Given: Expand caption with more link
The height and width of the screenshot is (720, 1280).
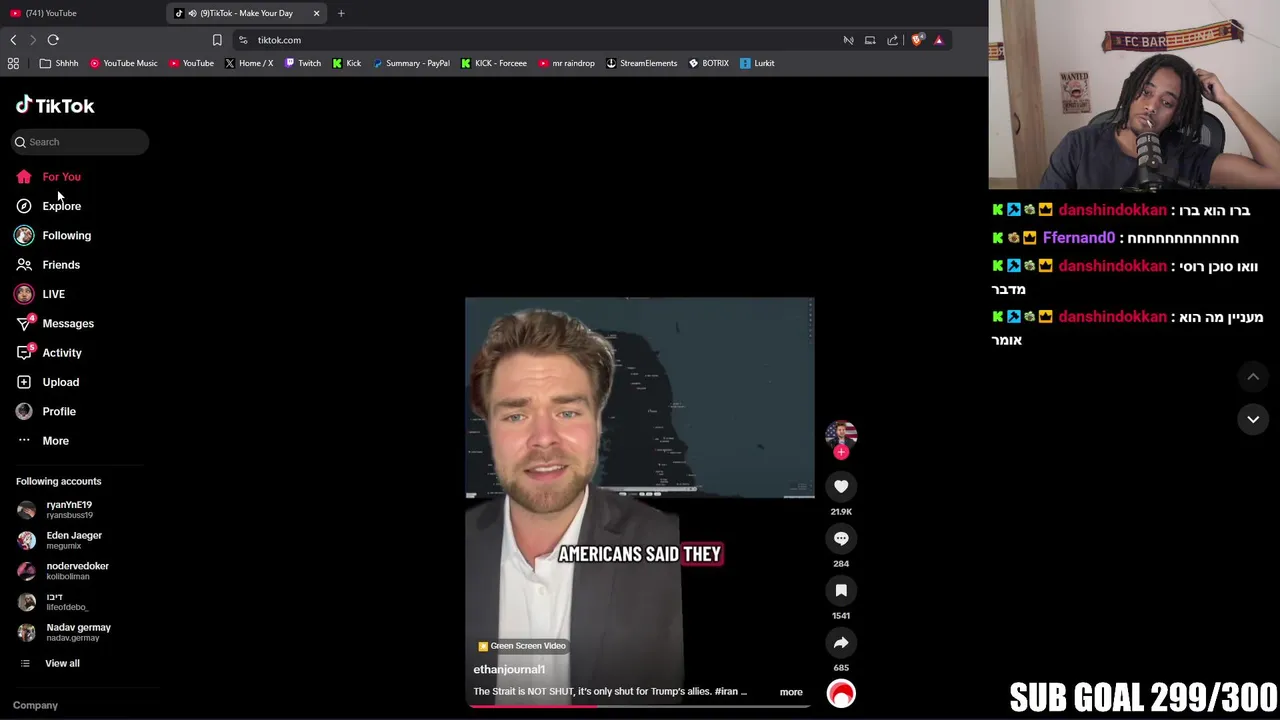Looking at the screenshot, I should click(x=791, y=692).
